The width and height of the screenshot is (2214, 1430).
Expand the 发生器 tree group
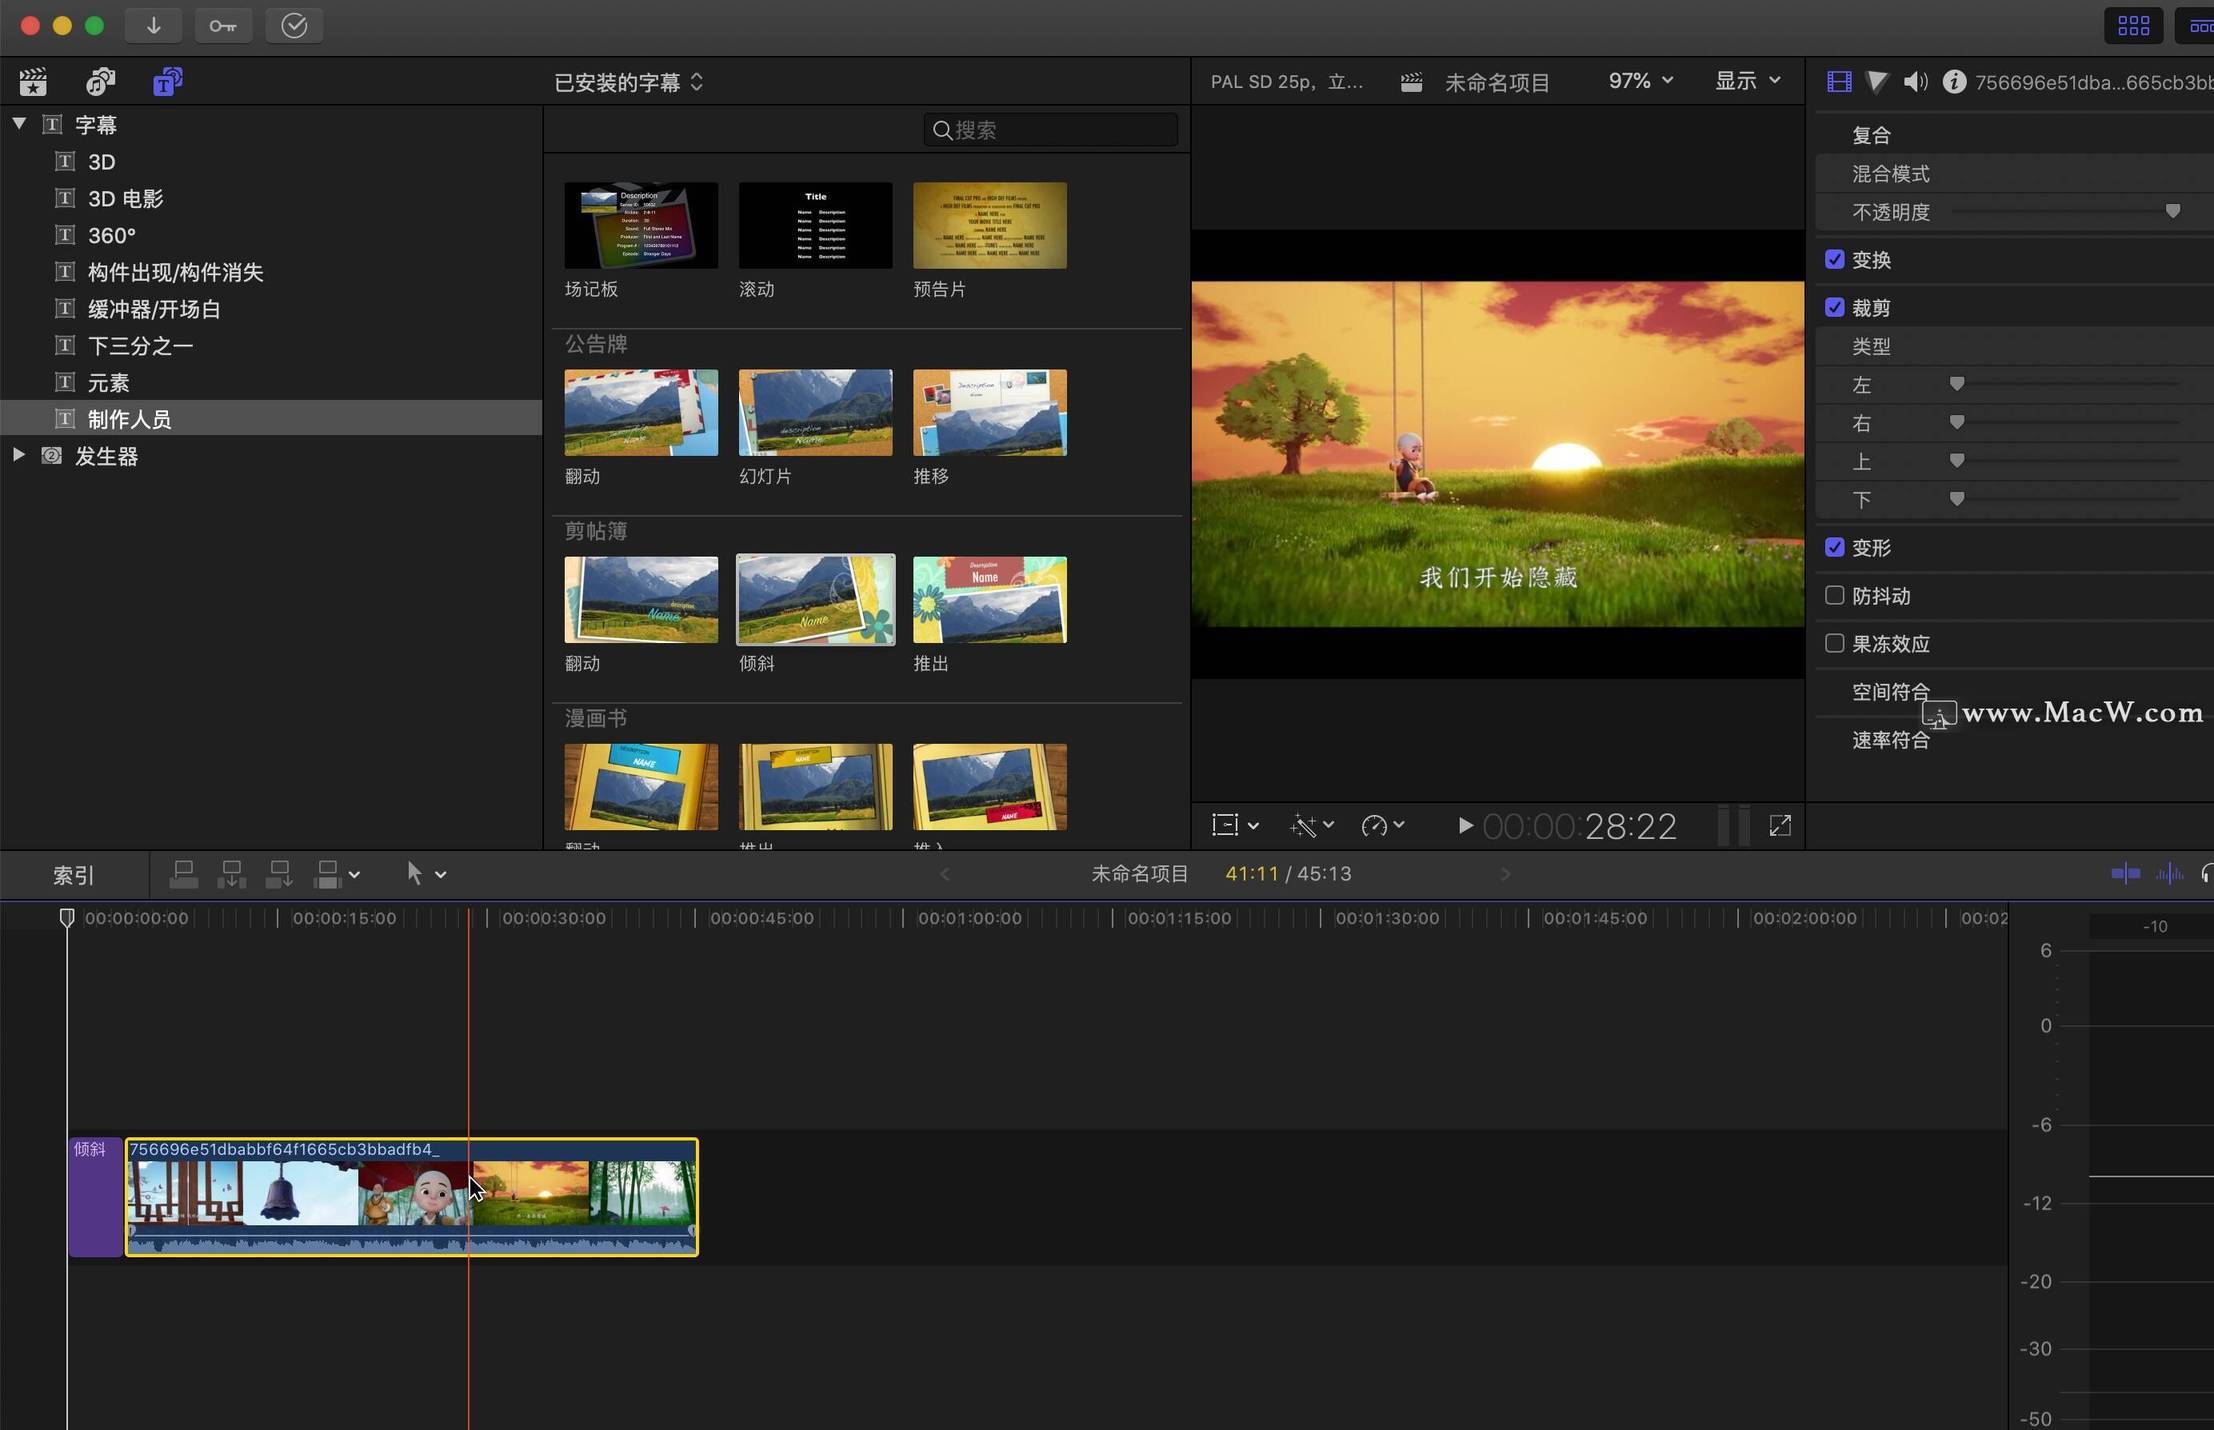click(x=19, y=456)
